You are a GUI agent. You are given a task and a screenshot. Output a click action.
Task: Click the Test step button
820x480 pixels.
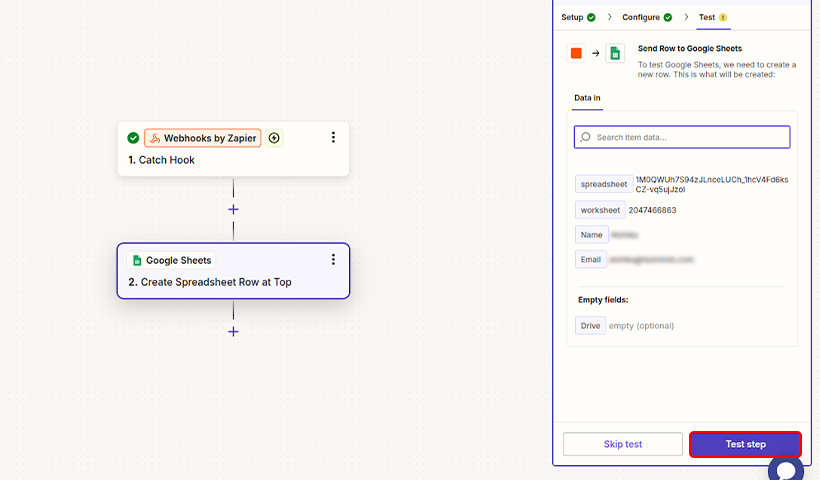point(745,444)
